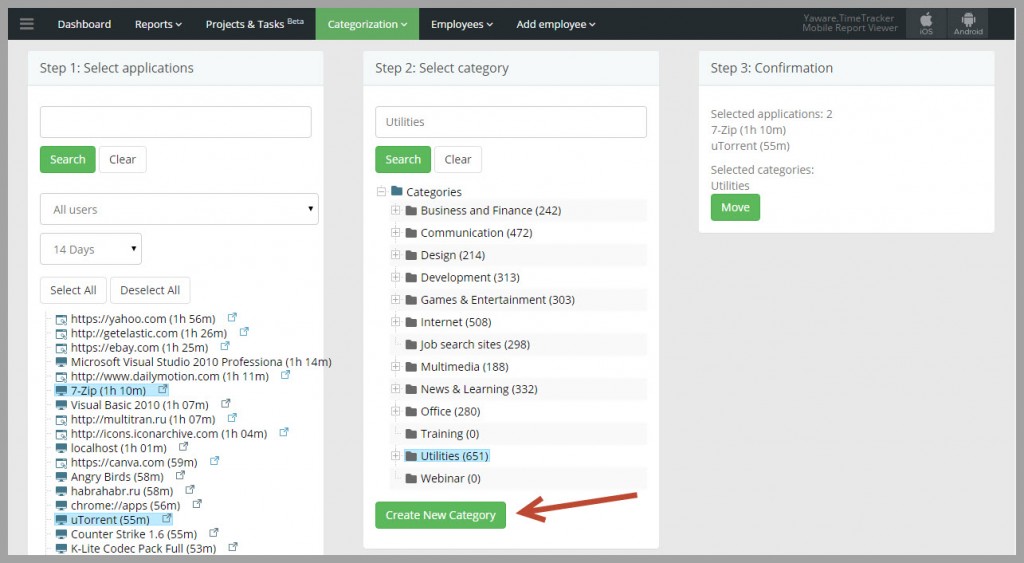Open Android mobile app link
This screenshot has width=1024, height=563.
tap(968, 24)
